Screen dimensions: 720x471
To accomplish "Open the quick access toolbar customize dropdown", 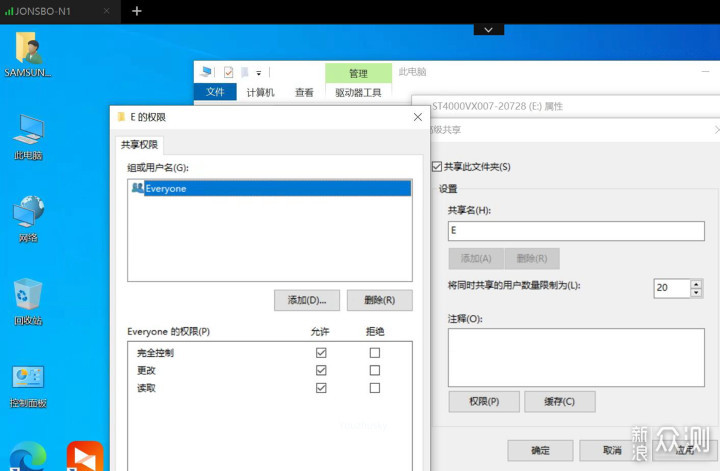I will [x=259, y=73].
